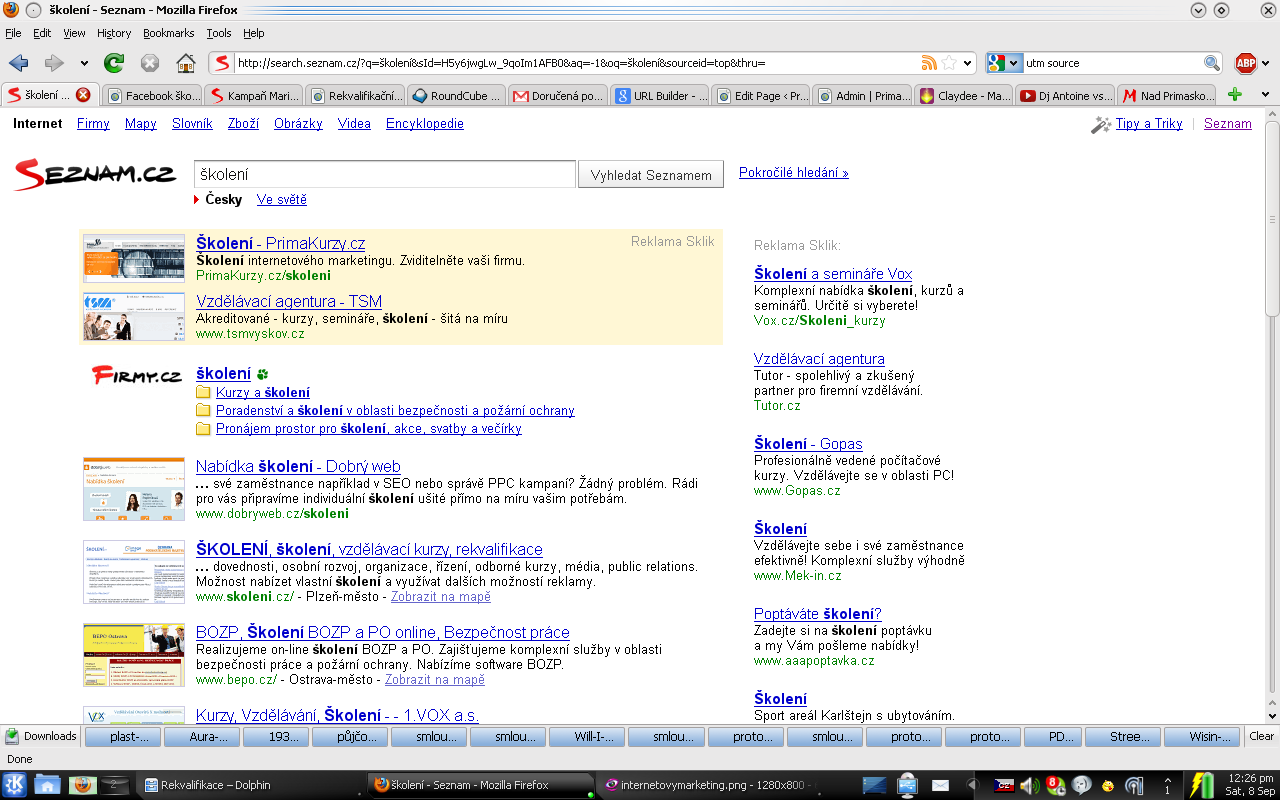
Task: Bookmark this page with the star icon
Action: tap(949, 63)
